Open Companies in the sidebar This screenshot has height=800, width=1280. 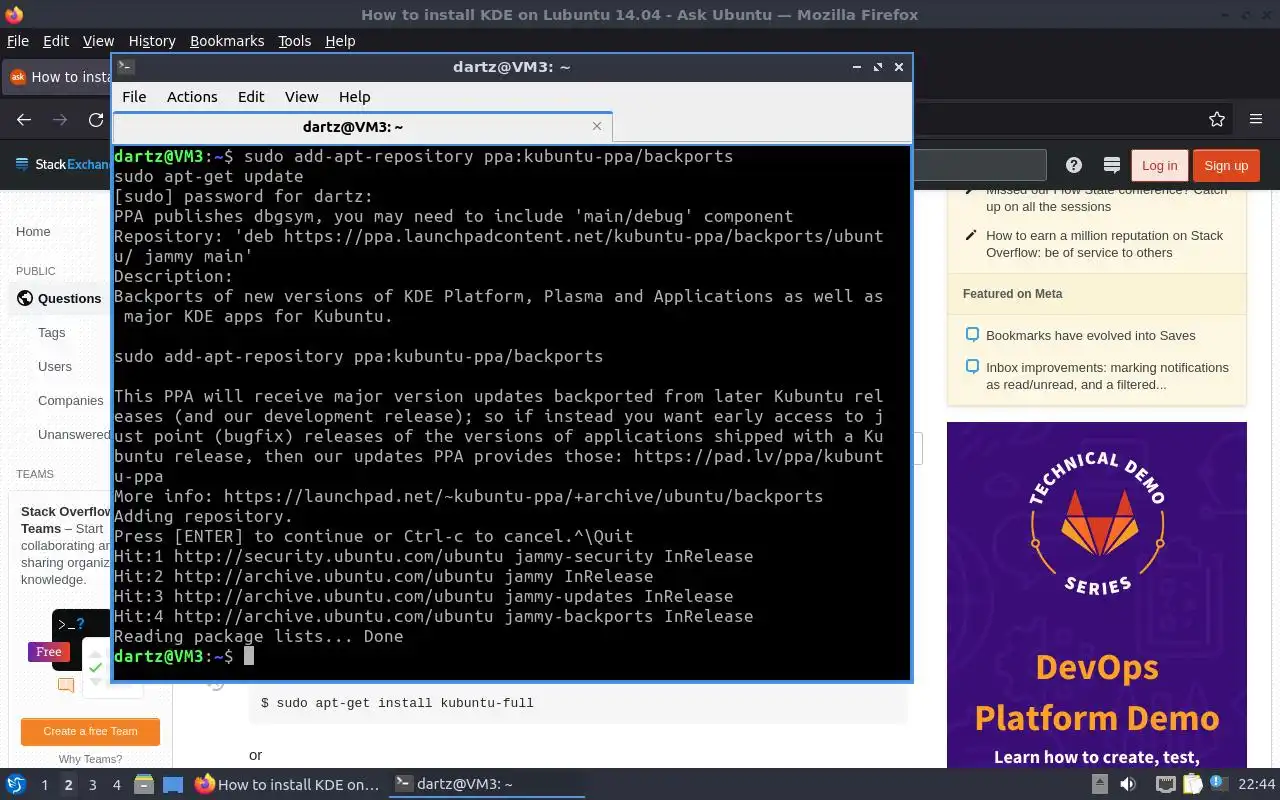click(x=71, y=400)
